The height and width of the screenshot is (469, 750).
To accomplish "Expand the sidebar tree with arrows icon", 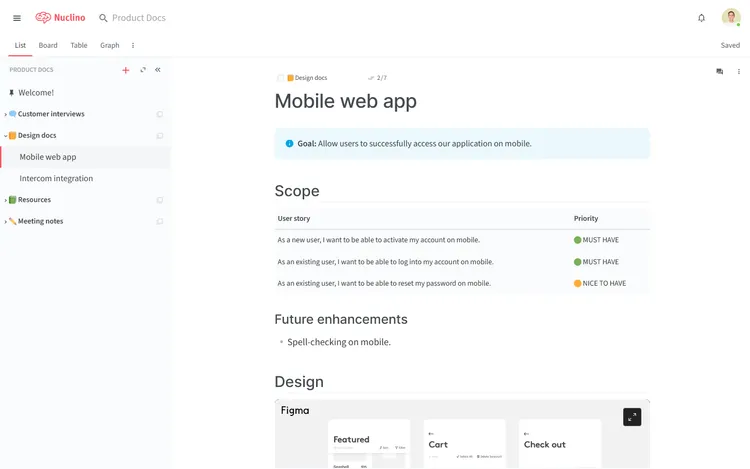I will click(x=143, y=70).
